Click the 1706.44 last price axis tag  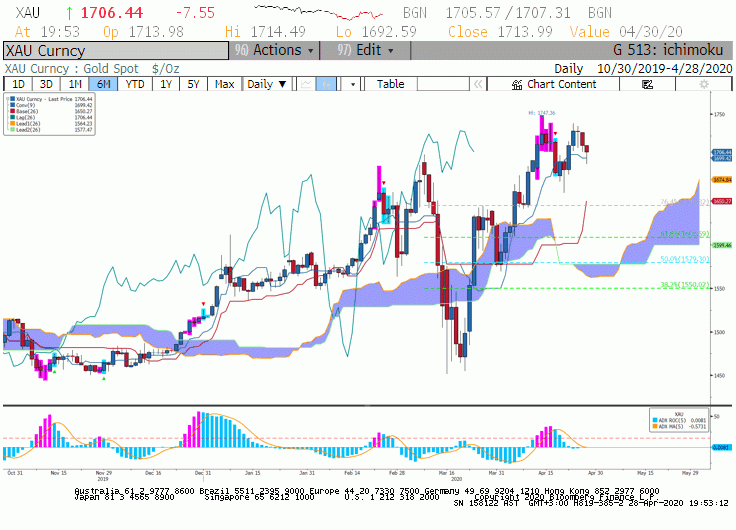pos(722,152)
